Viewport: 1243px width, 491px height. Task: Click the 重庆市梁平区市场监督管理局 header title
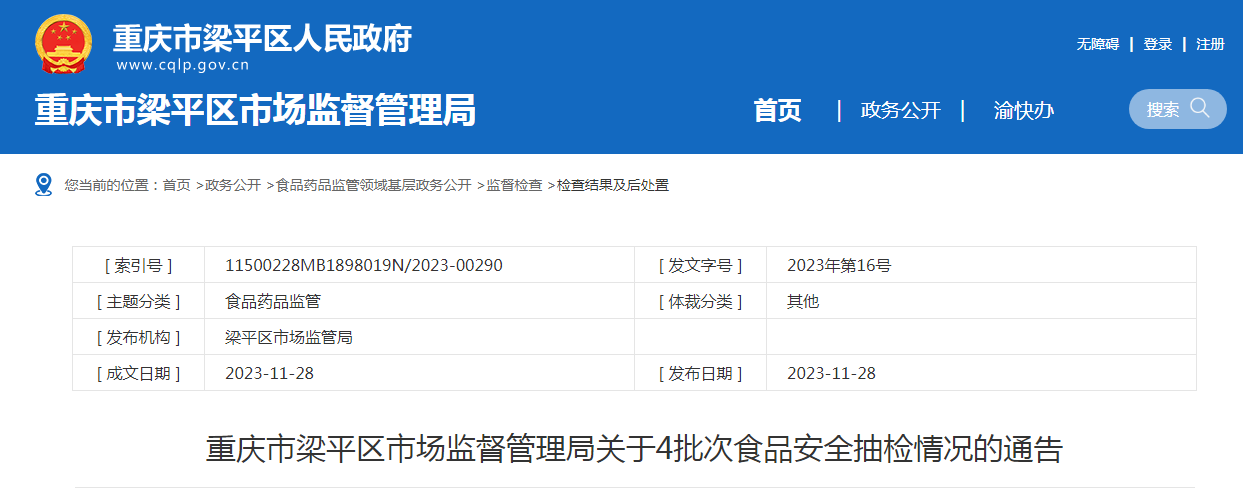(x=255, y=110)
